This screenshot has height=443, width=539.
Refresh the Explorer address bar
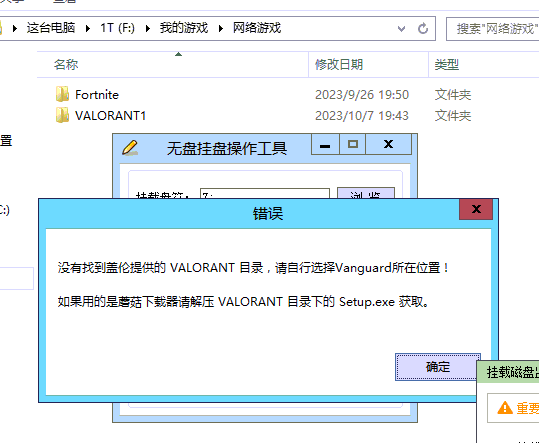[423, 28]
